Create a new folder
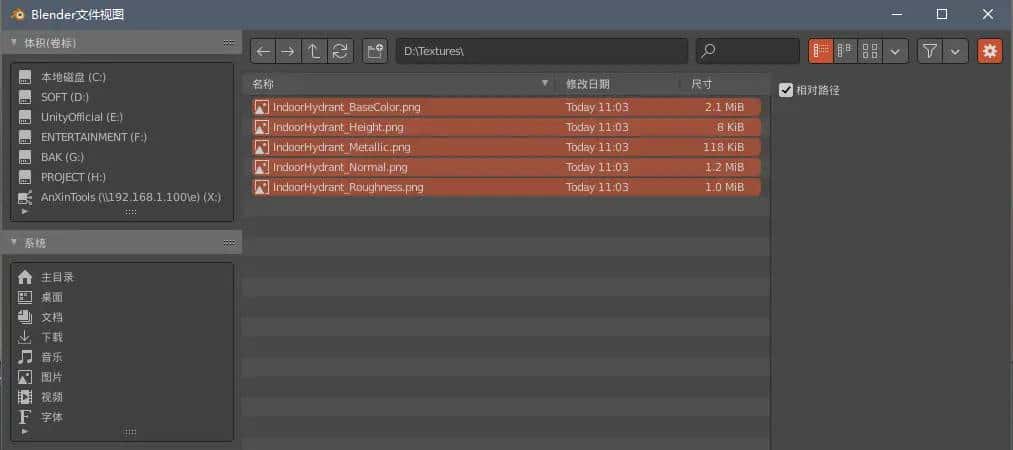 (375, 52)
